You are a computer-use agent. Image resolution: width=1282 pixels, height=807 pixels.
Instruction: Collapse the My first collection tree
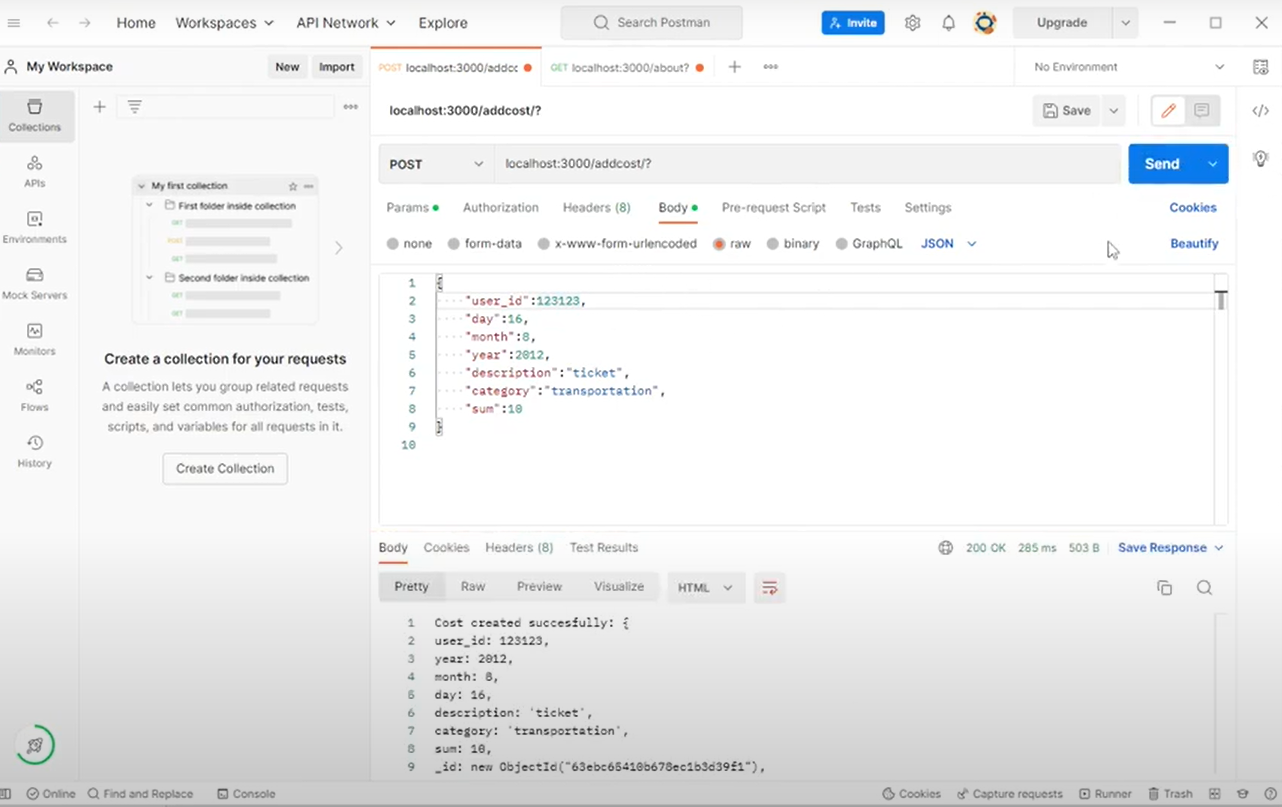(141, 185)
